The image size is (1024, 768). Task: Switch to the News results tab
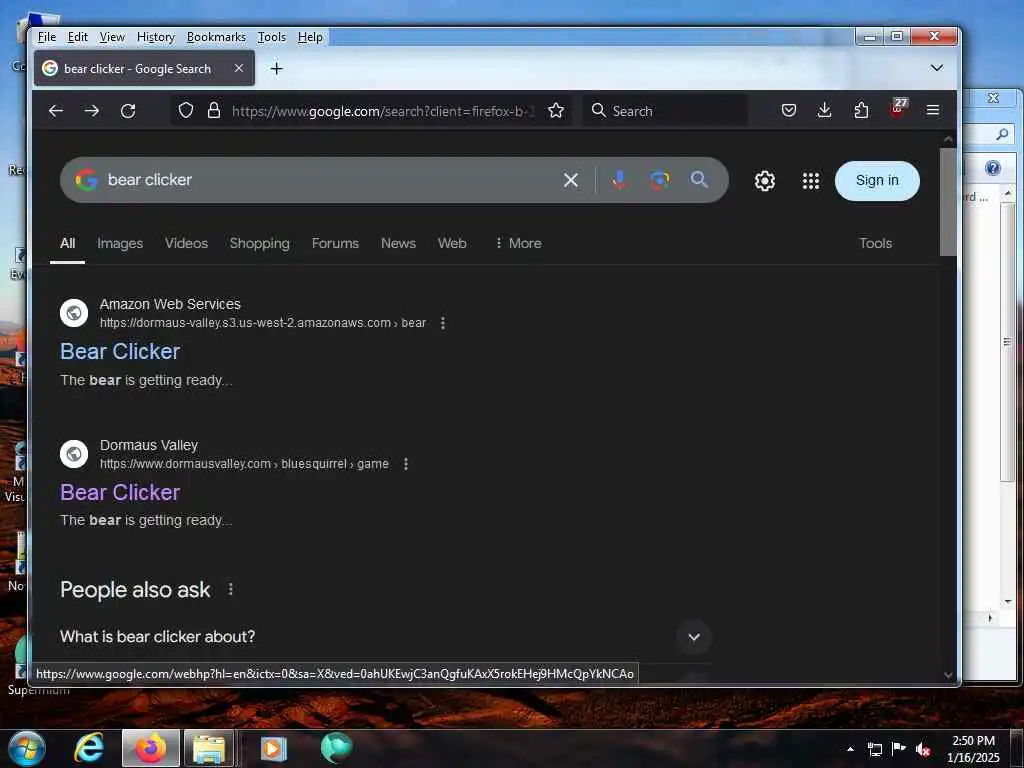(398, 243)
